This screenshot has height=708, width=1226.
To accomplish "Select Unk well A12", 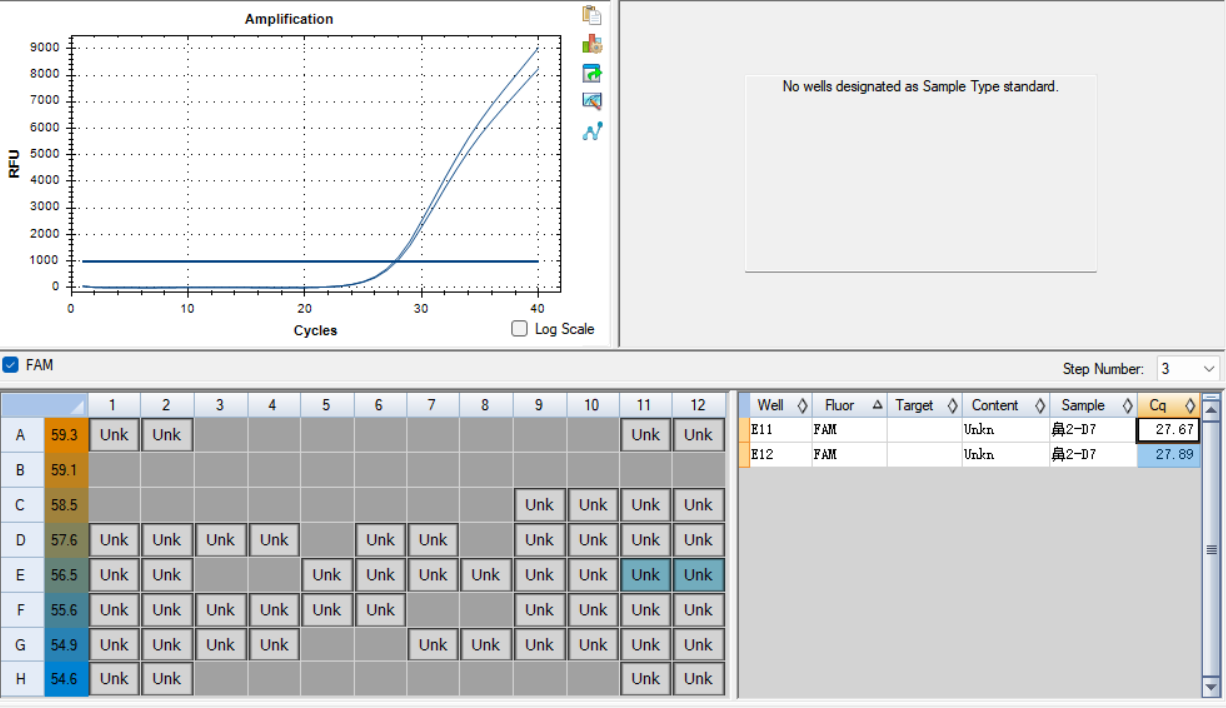I will pos(698,435).
